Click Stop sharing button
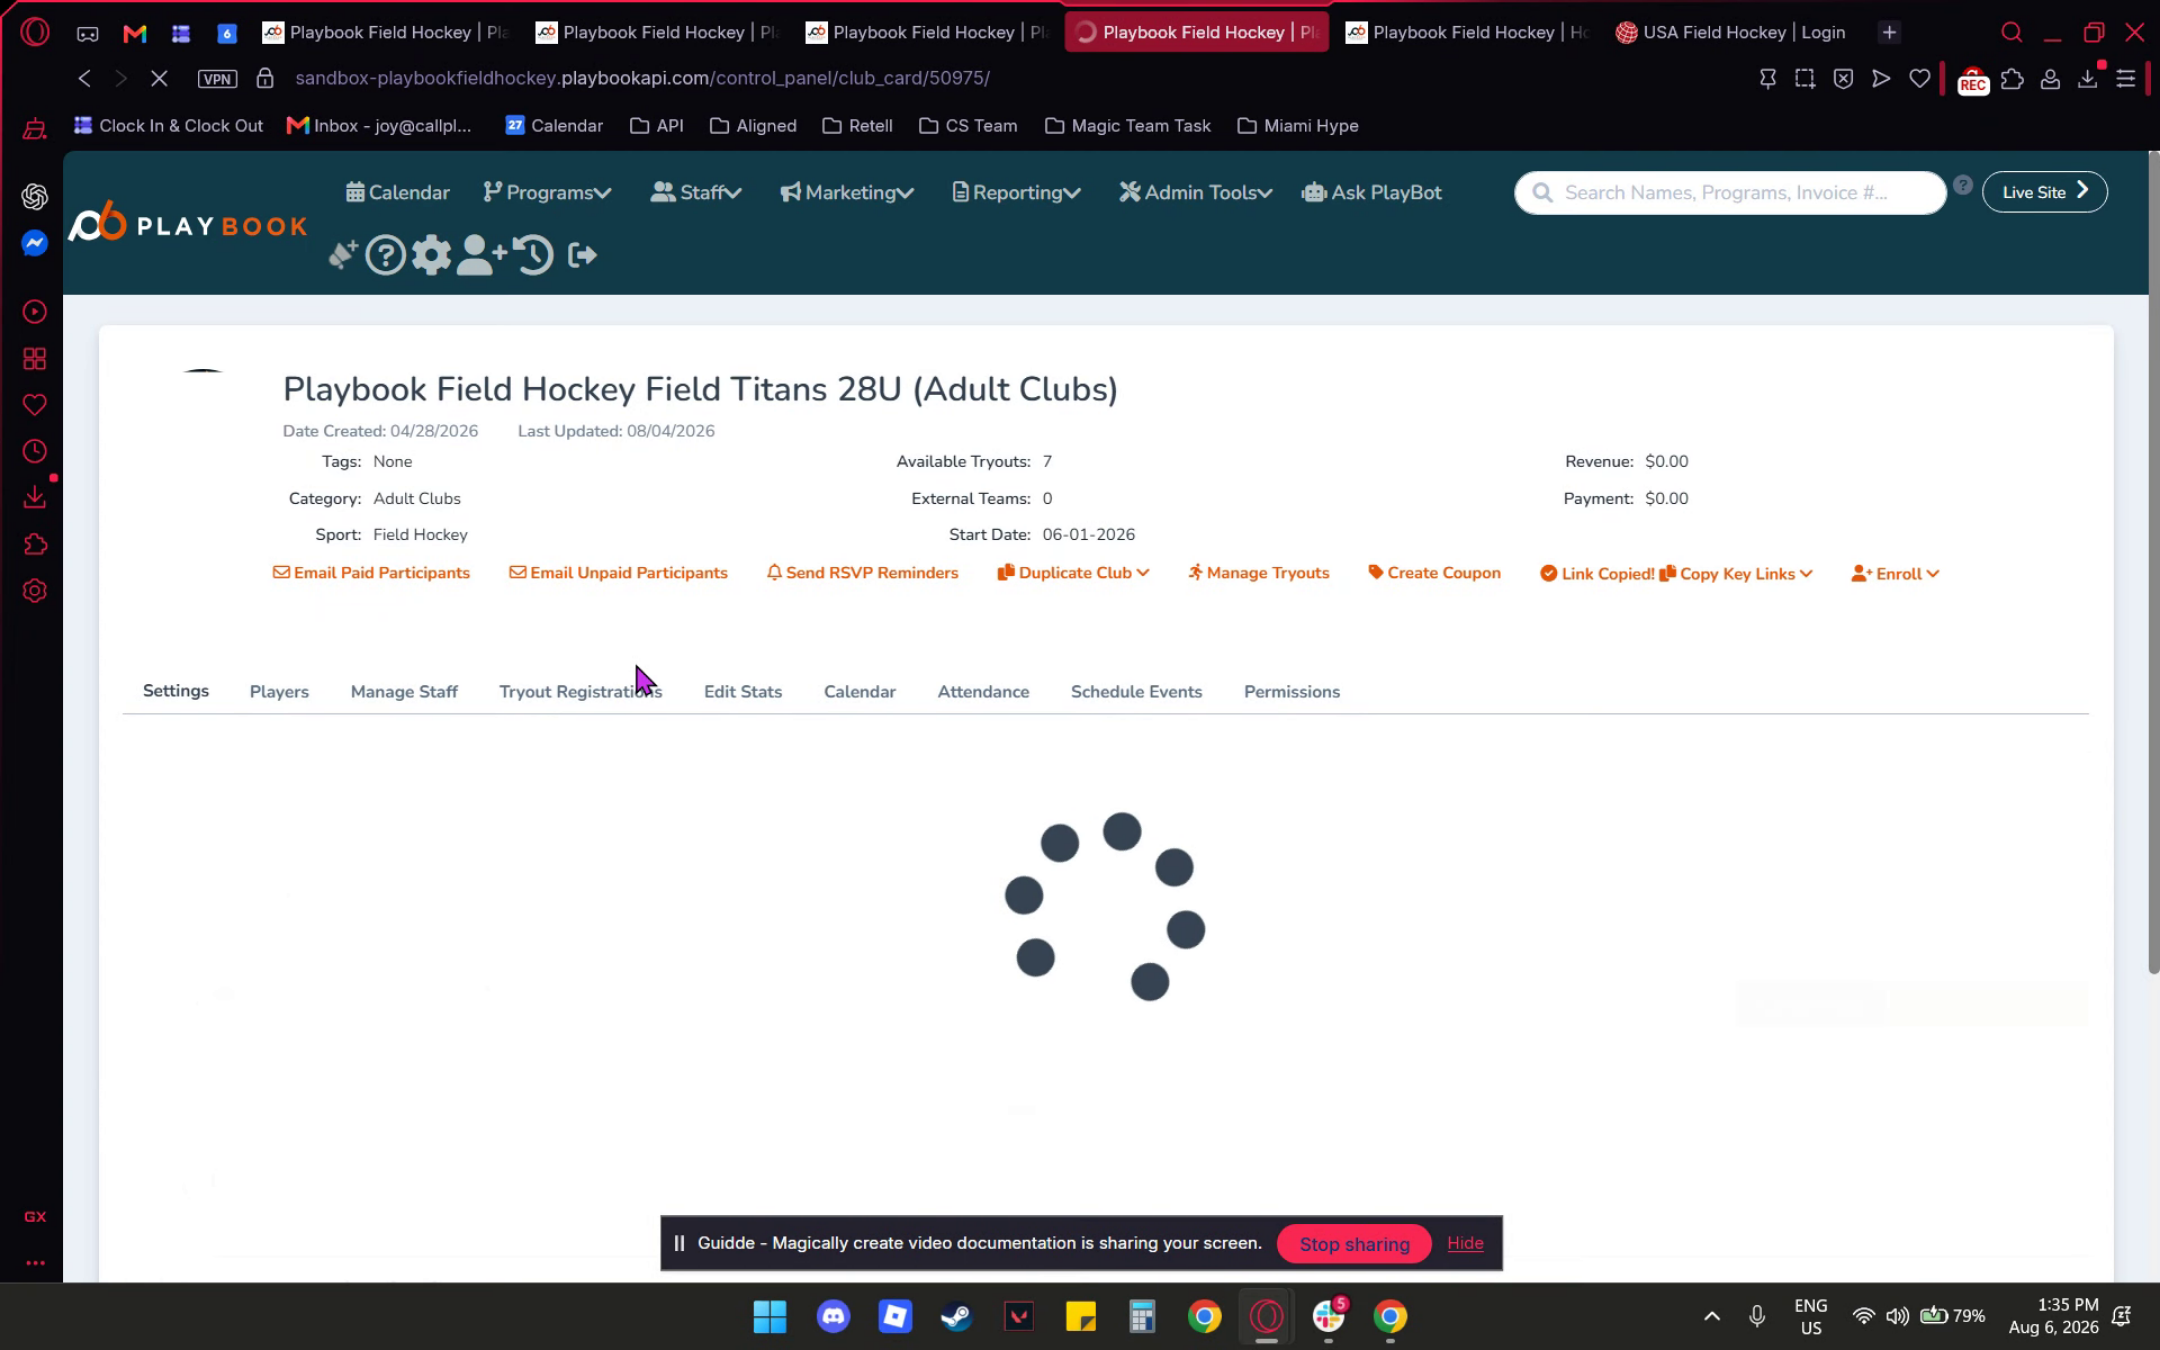Image resolution: width=2160 pixels, height=1350 pixels. click(x=1354, y=1244)
